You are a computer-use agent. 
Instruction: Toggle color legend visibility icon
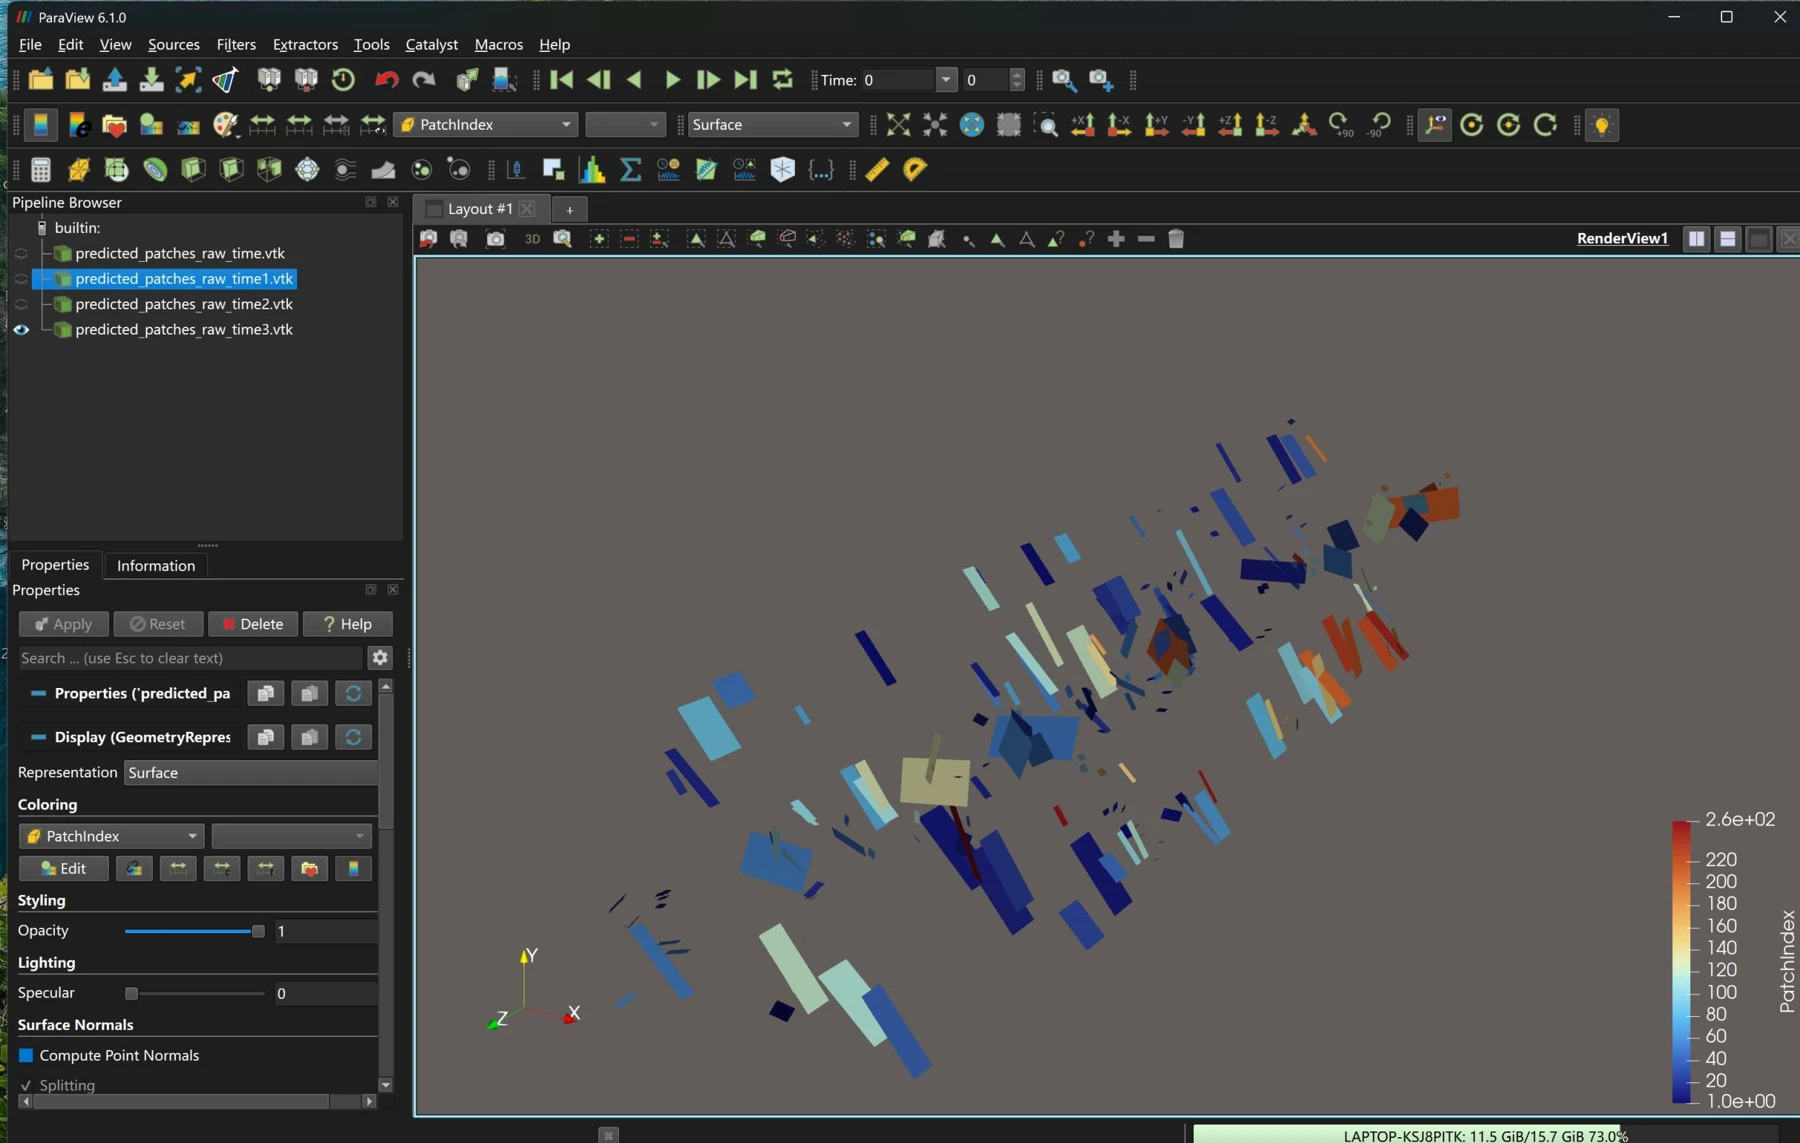[41, 125]
